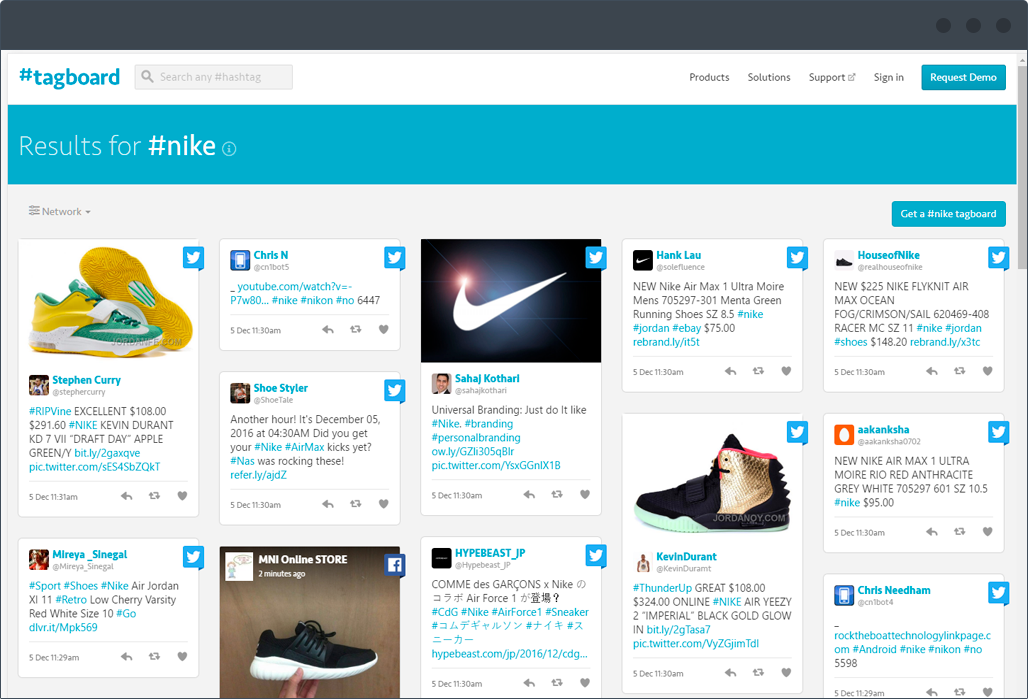The width and height of the screenshot is (1028, 700).
Task: Click Twitter icon on Stephen Curry post
Action: (x=193, y=258)
